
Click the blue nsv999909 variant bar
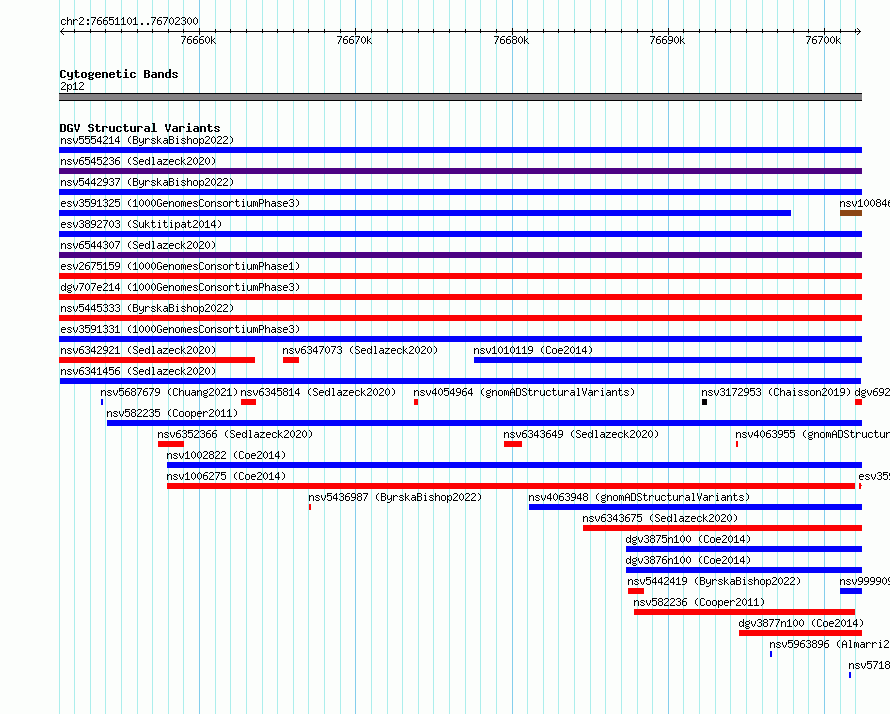point(851,591)
